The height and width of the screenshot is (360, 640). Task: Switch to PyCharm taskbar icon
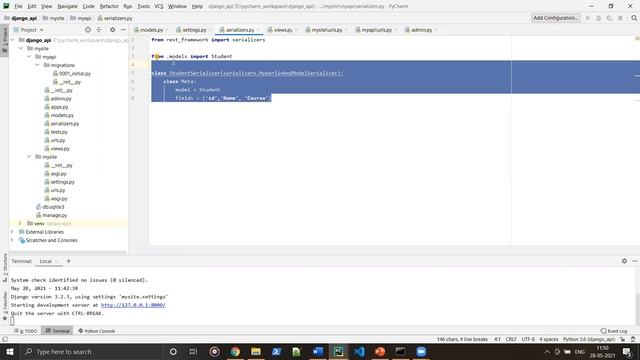click(x=338, y=351)
